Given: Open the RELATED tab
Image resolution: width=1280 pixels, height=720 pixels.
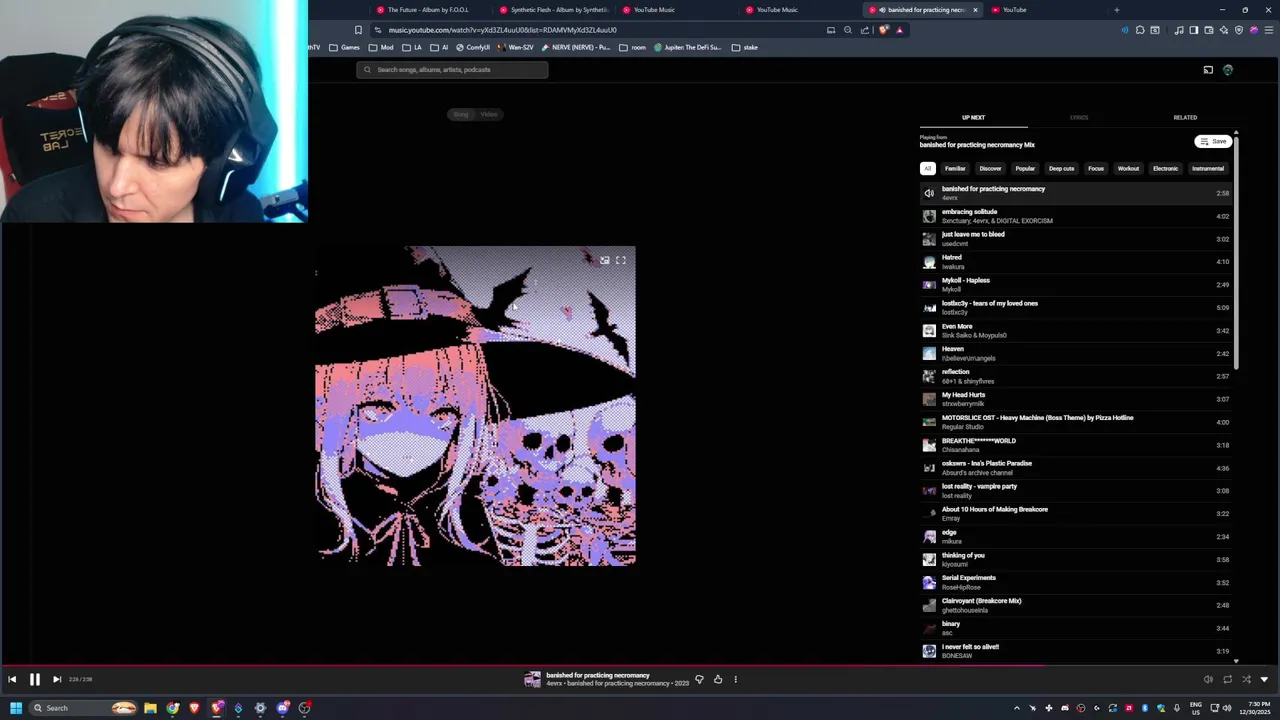Looking at the screenshot, I should 1185,117.
